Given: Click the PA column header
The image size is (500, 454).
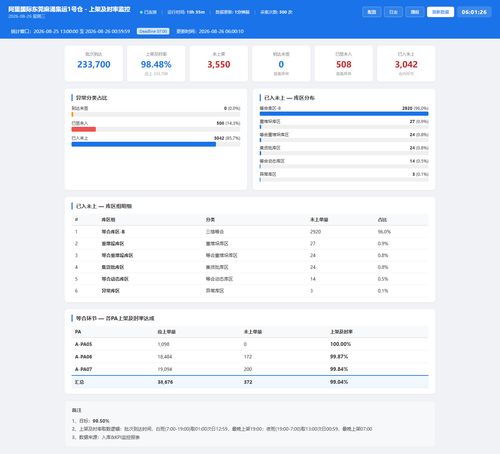Looking at the screenshot, I should point(78,332).
